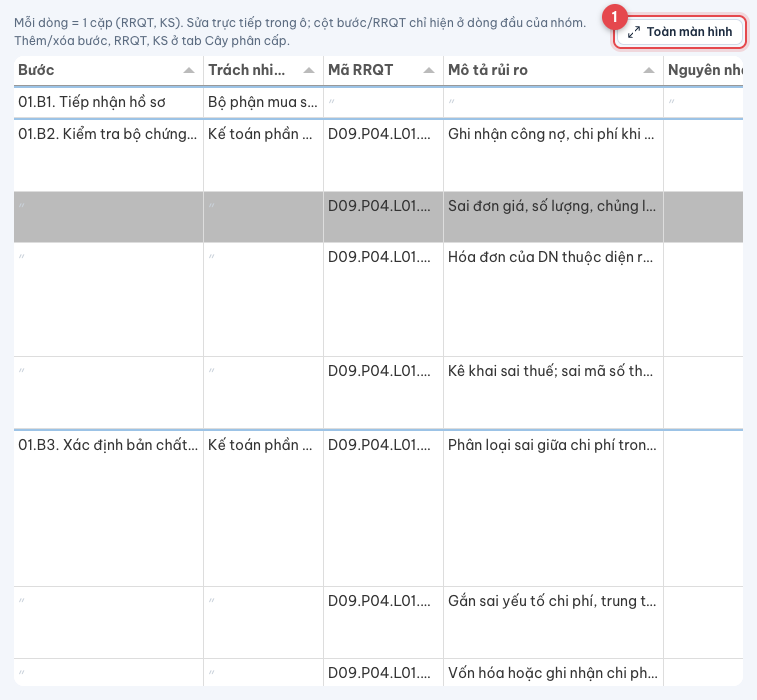
Task: Select Kế toán phần ... in 01.B3 row
Action: coord(264,508)
